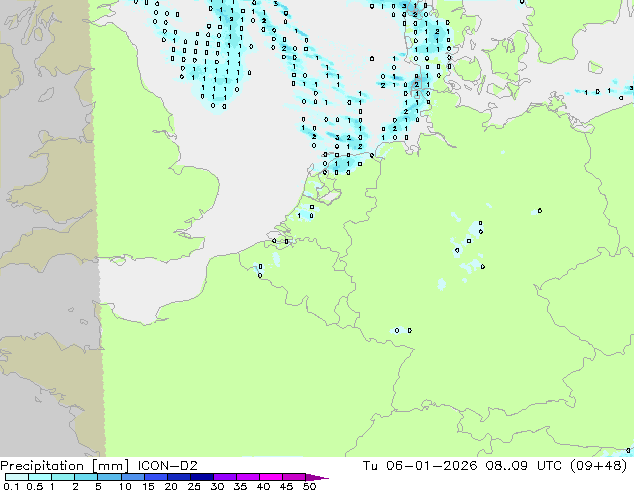Click the legend value '20'

click(171, 486)
